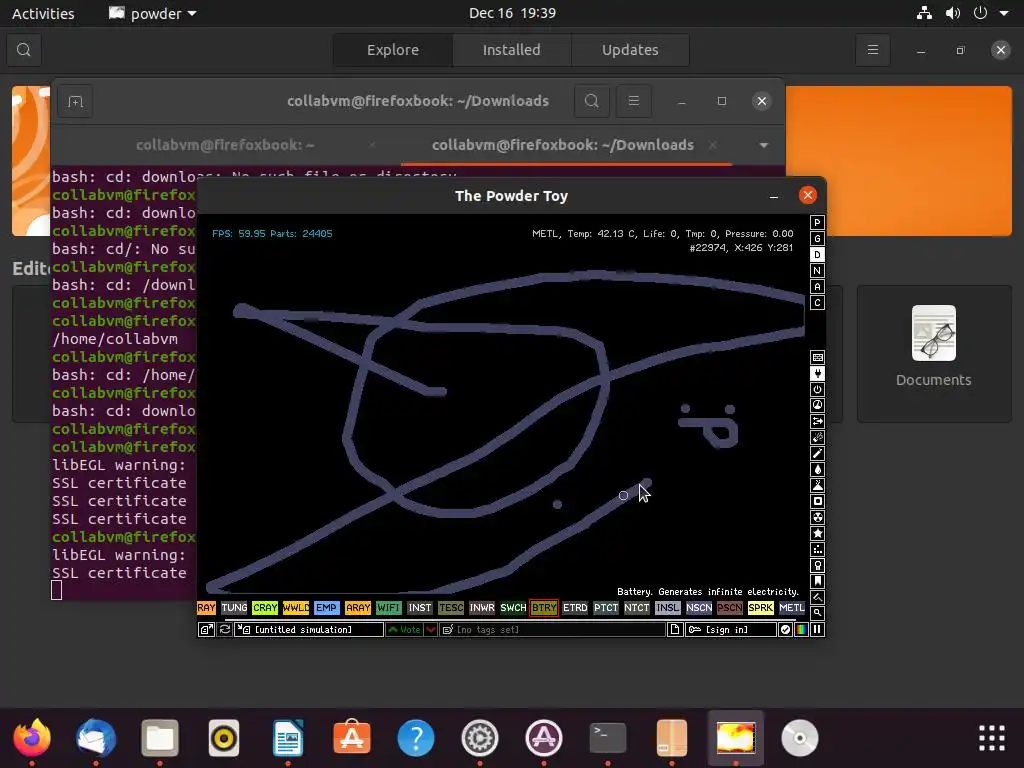Open the Decoration tools category

pyautogui.click(x=817, y=598)
